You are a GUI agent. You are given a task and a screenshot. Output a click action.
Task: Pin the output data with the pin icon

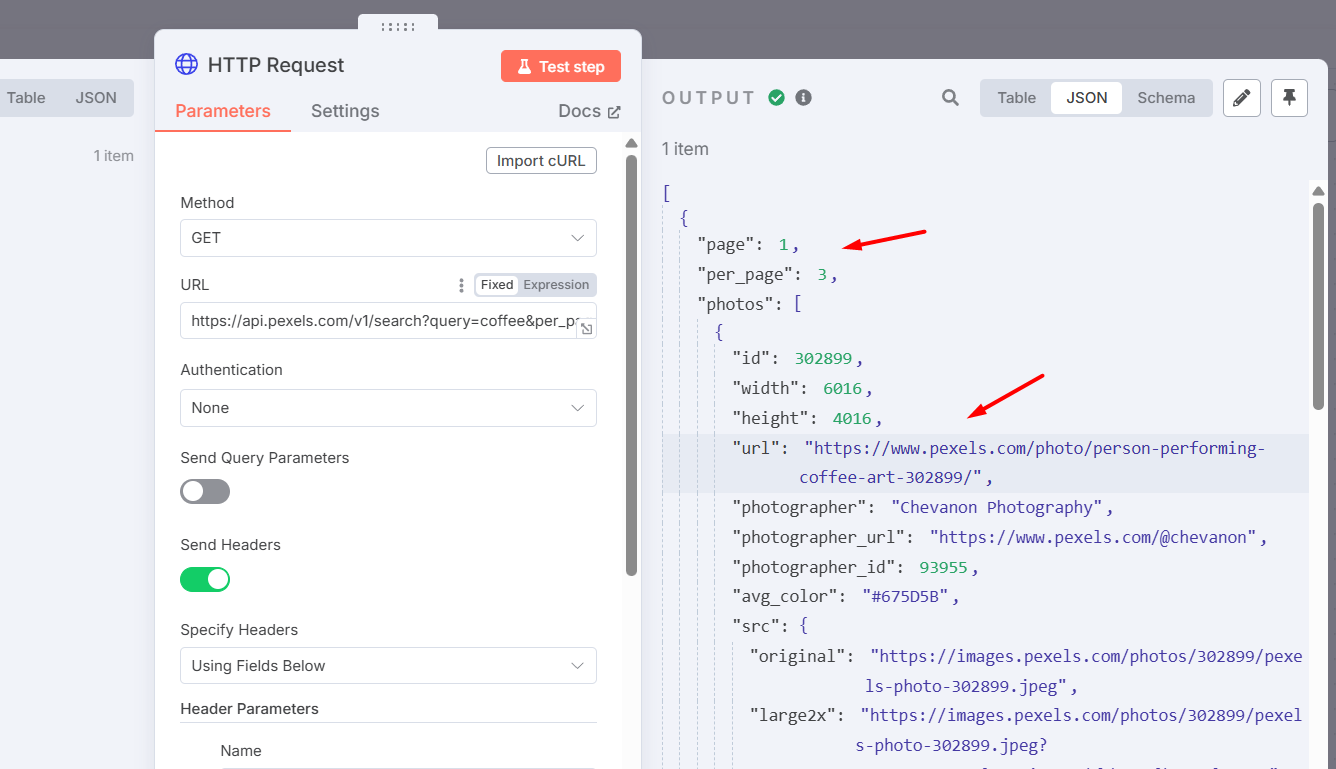[1290, 98]
